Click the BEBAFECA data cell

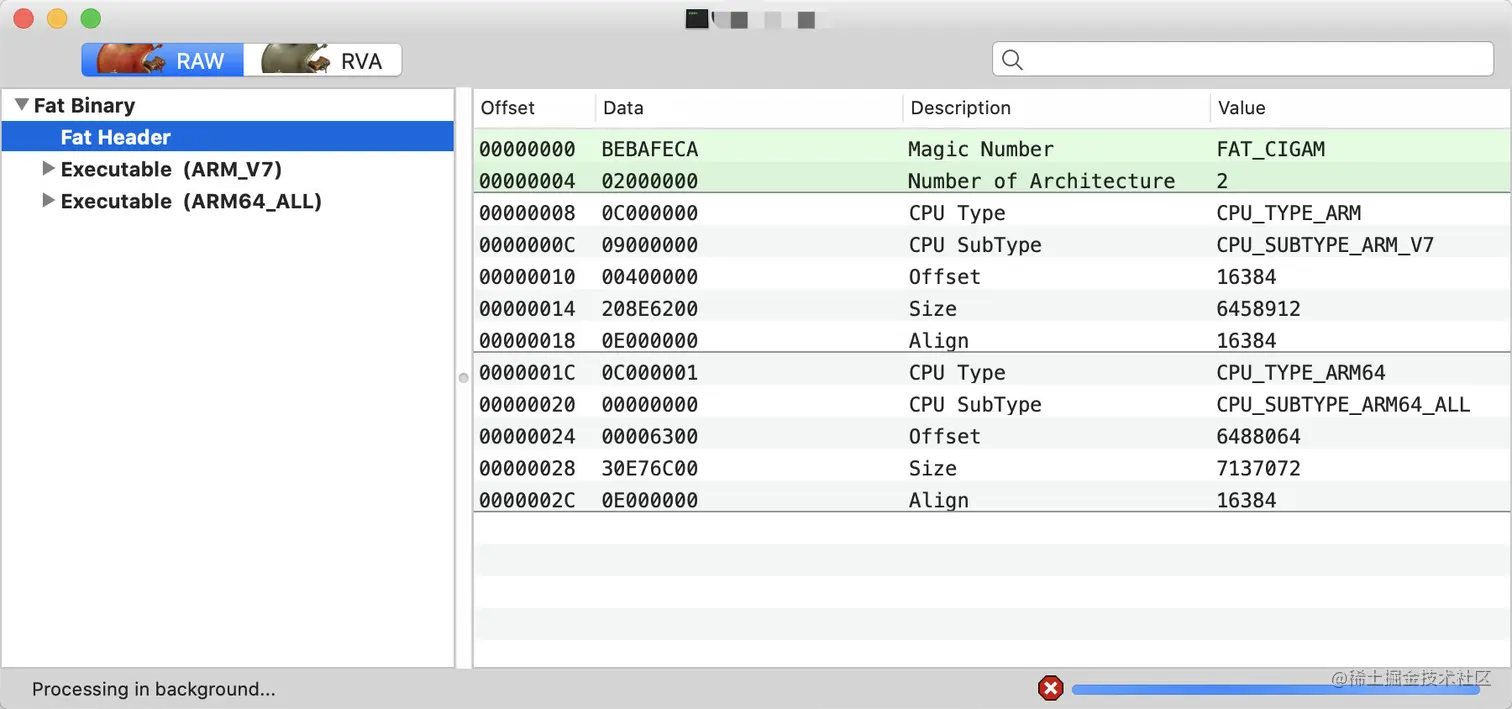tap(650, 149)
